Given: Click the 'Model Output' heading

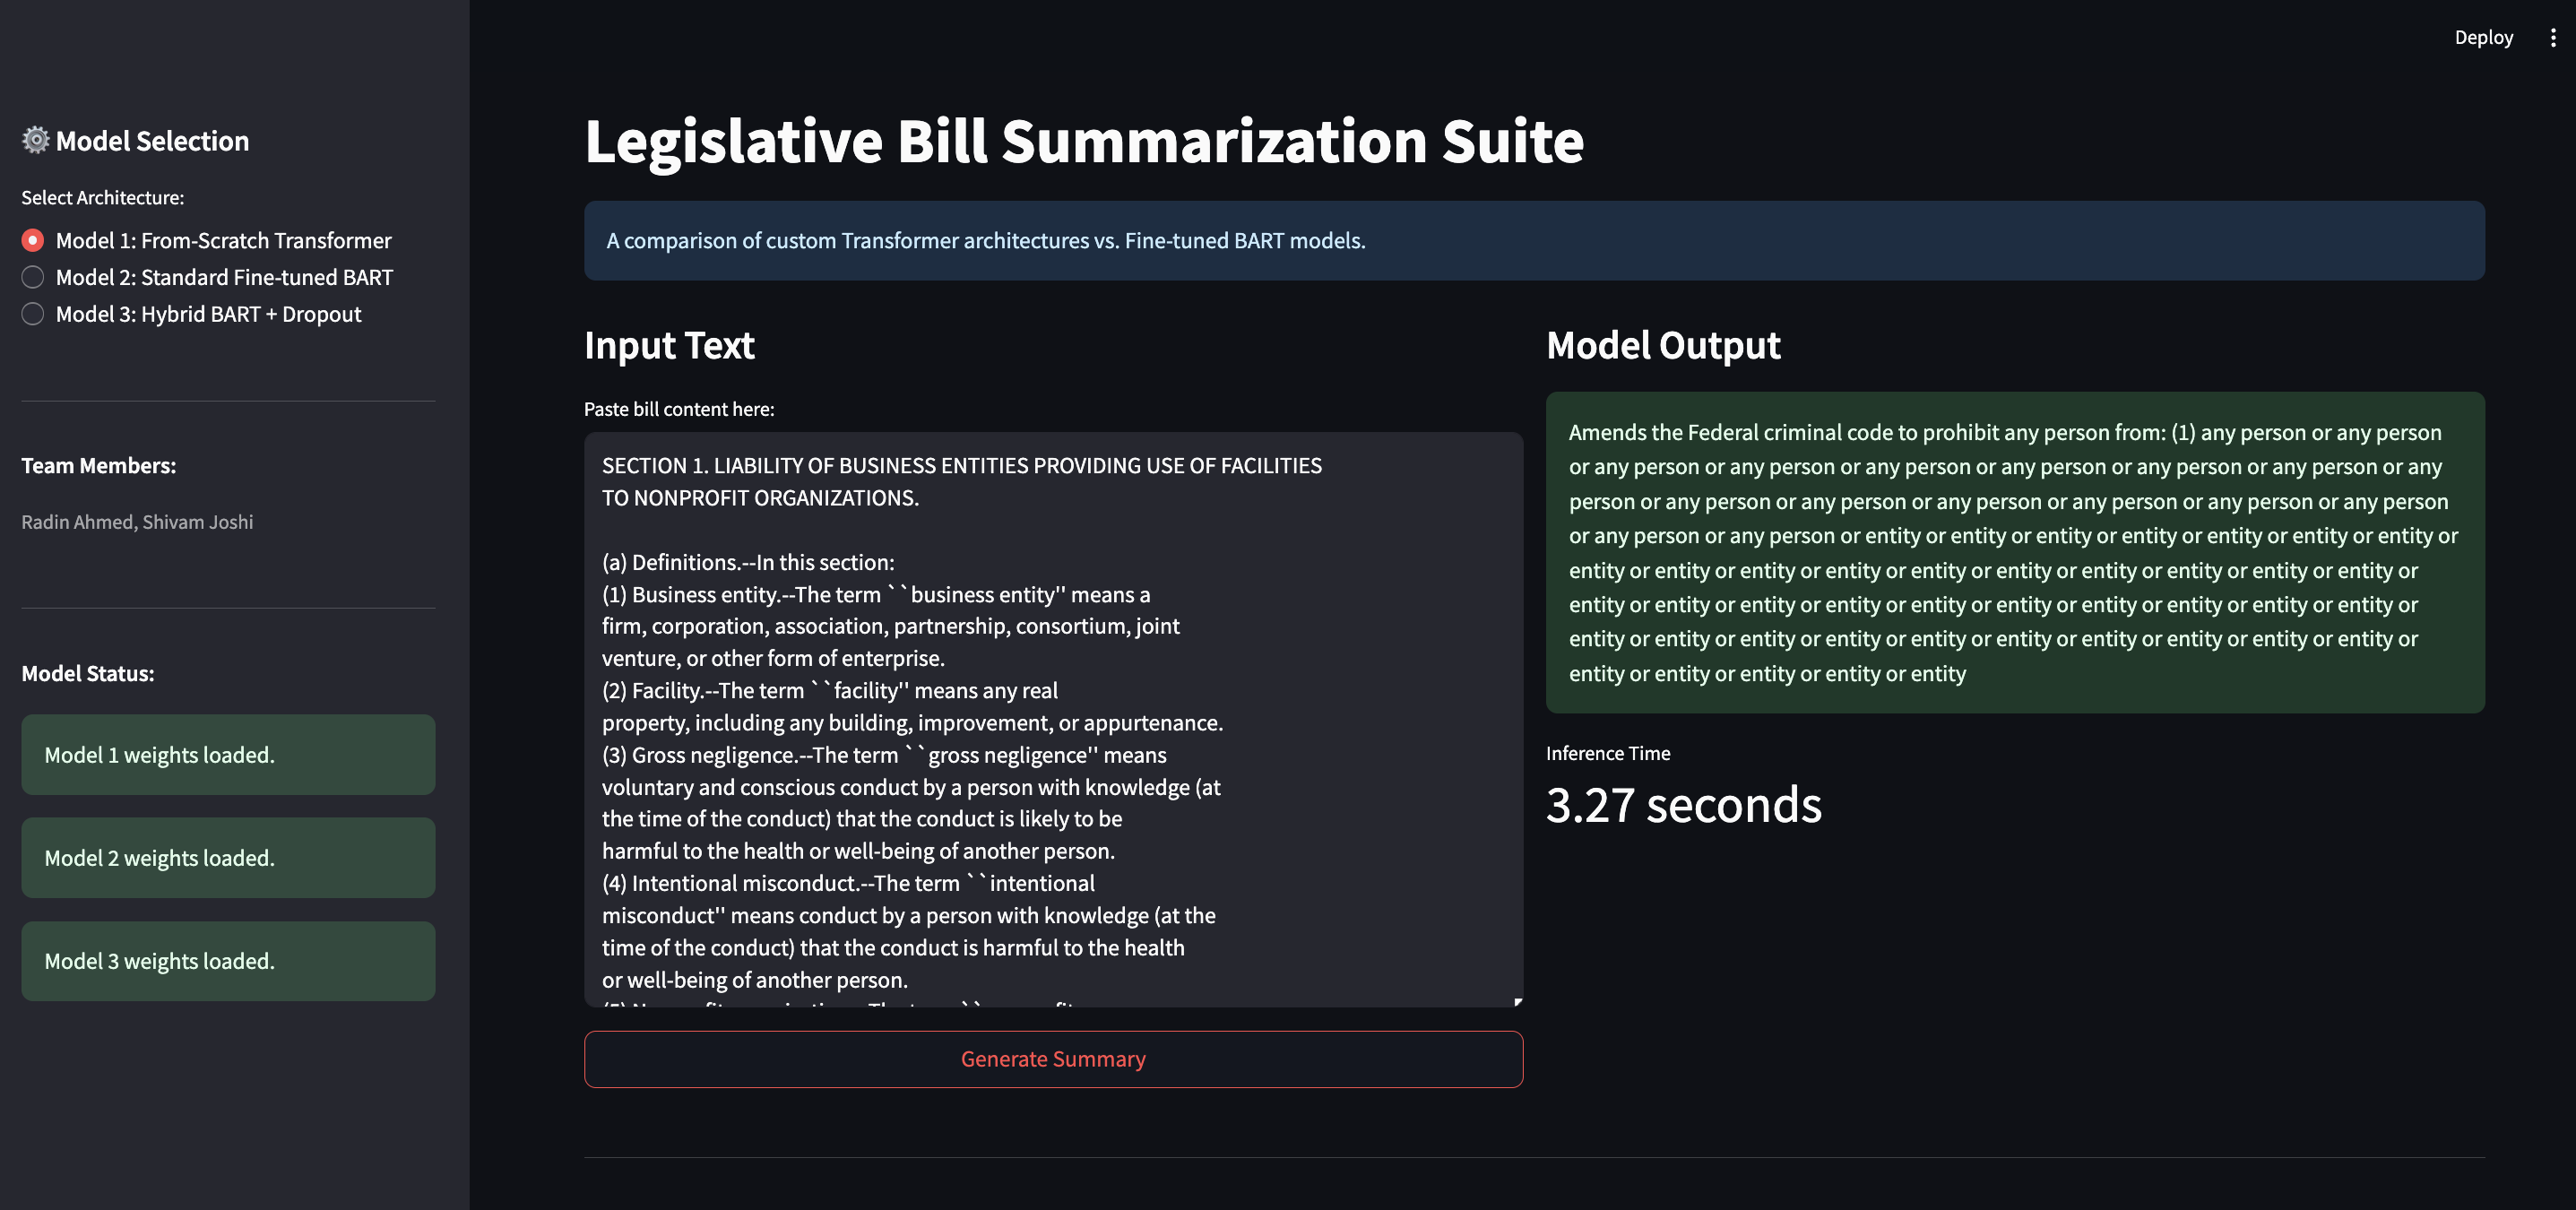Looking at the screenshot, I should coord(1663,345).
